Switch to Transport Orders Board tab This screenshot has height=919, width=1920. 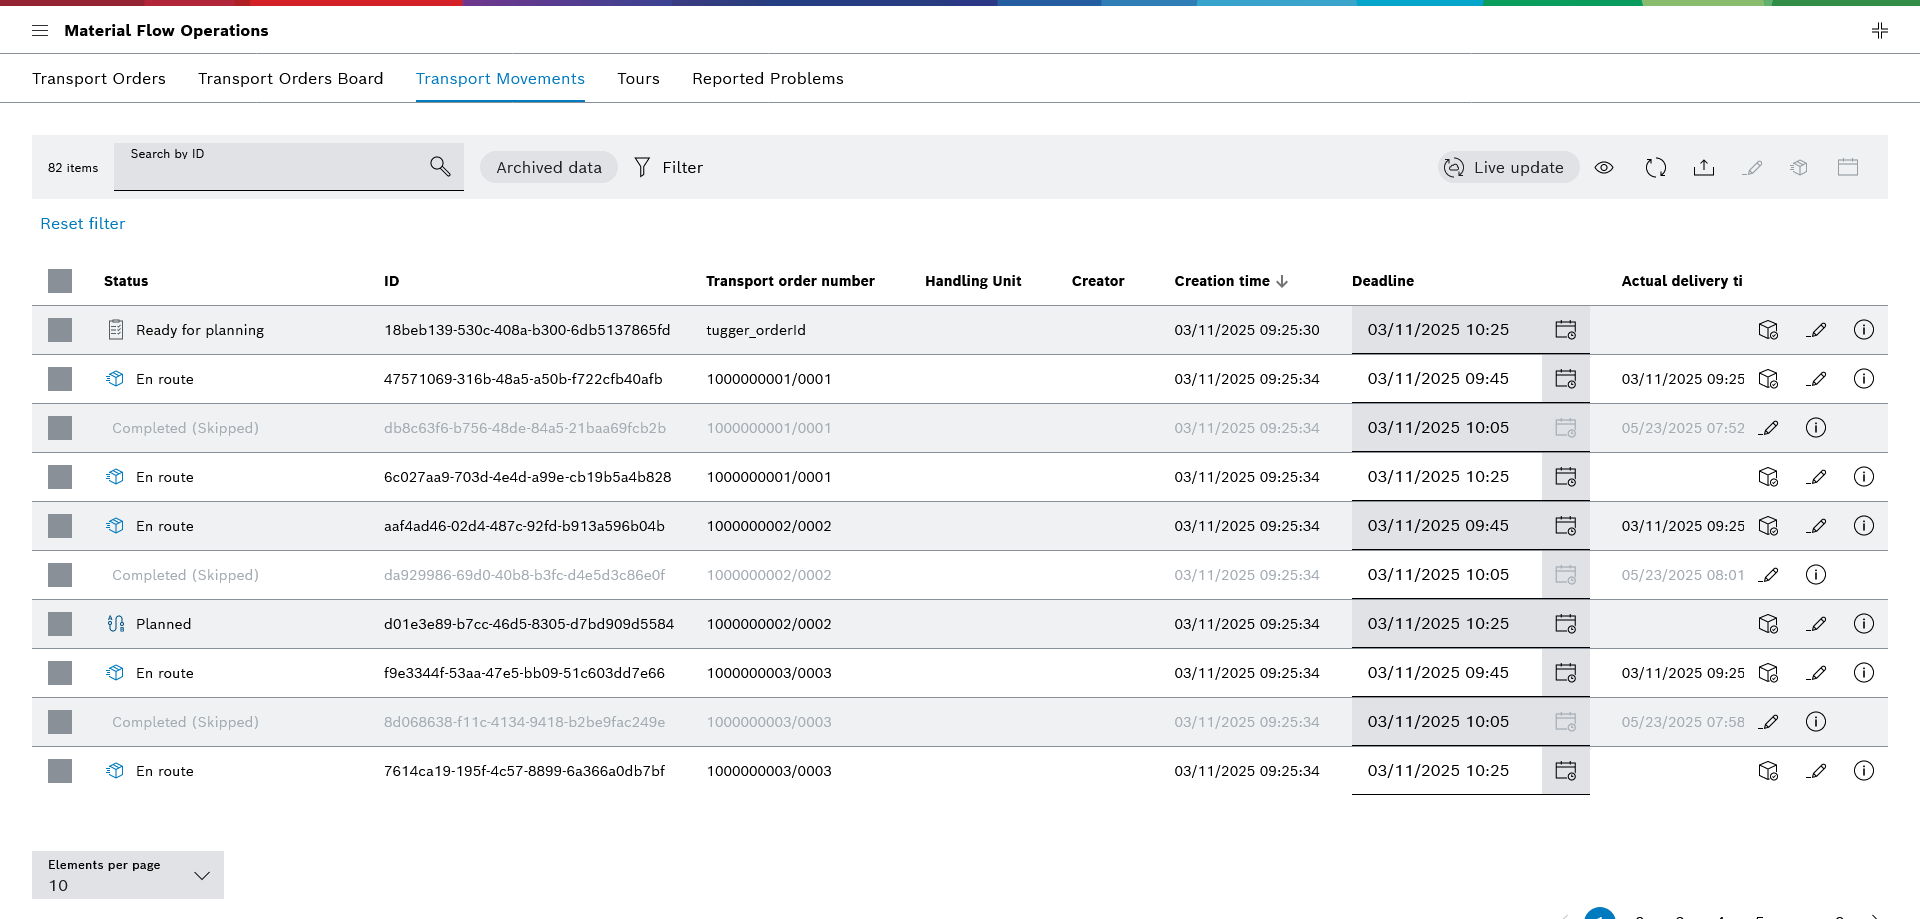click(291, 79)
